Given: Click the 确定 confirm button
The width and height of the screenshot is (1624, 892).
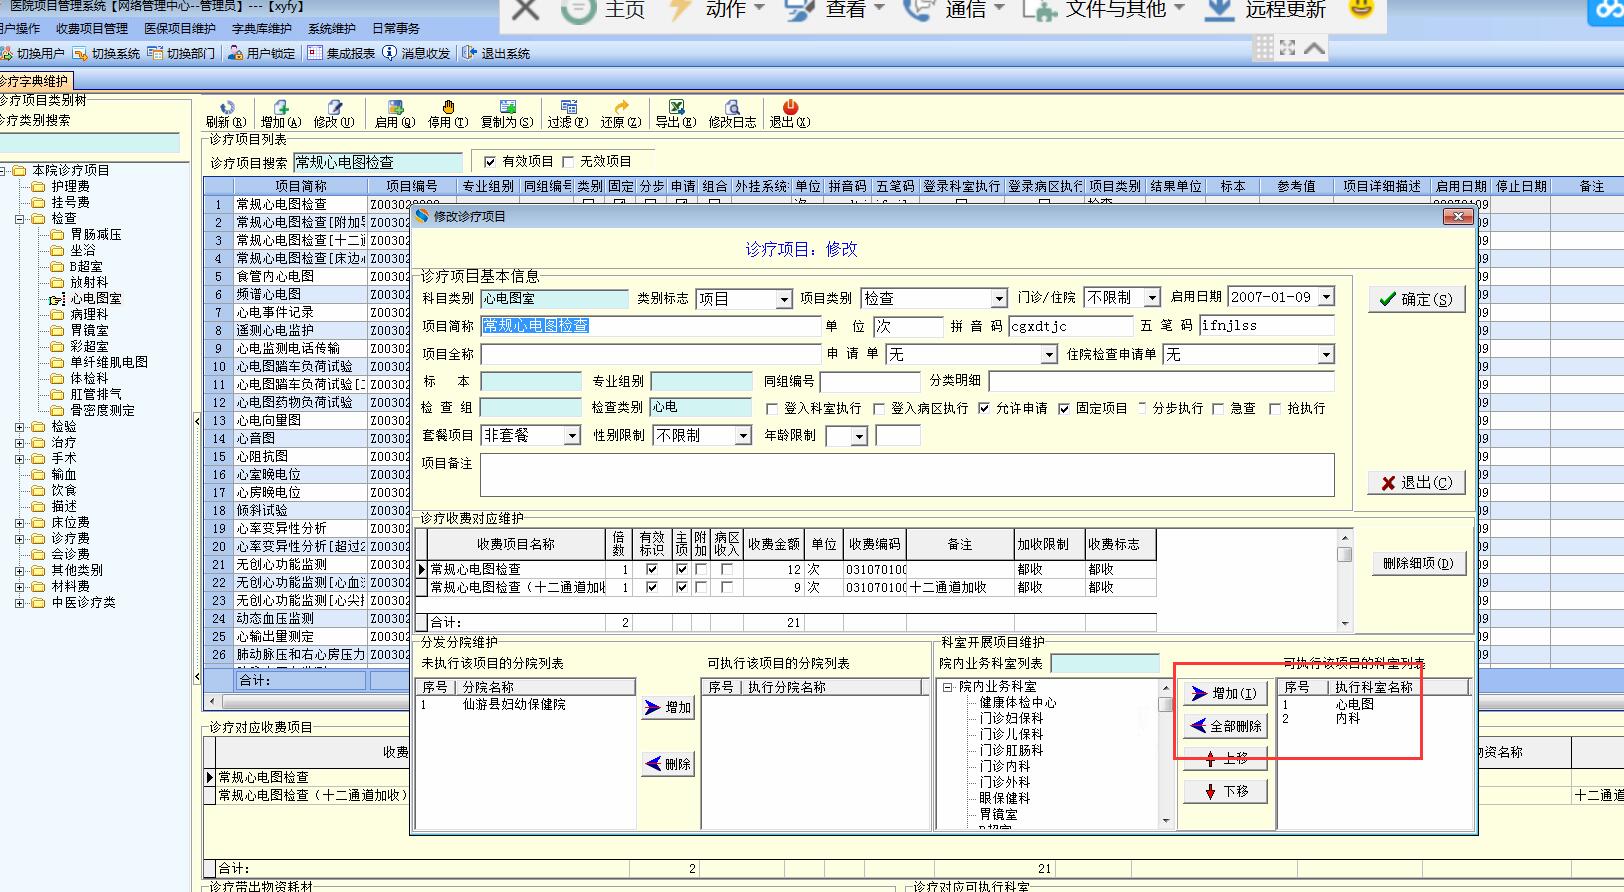Looking at the screenshot, I should (1416, 299).
